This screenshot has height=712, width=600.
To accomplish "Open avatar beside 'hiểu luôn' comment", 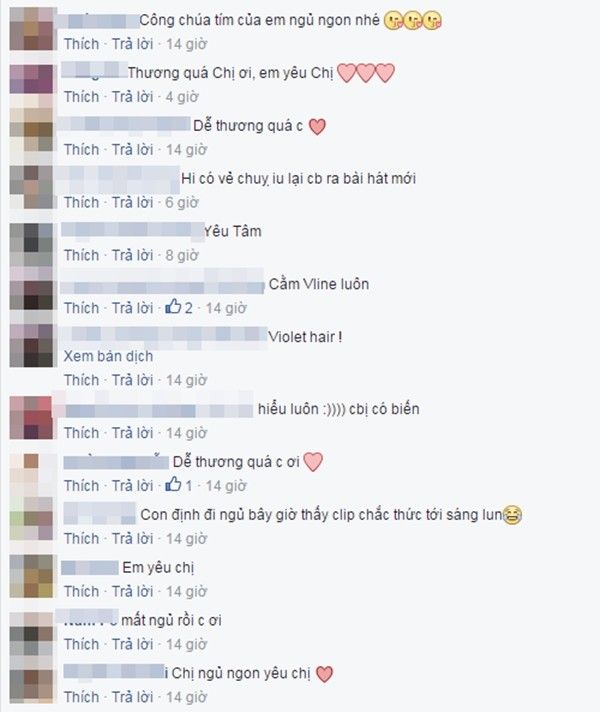I will [31, 417].
